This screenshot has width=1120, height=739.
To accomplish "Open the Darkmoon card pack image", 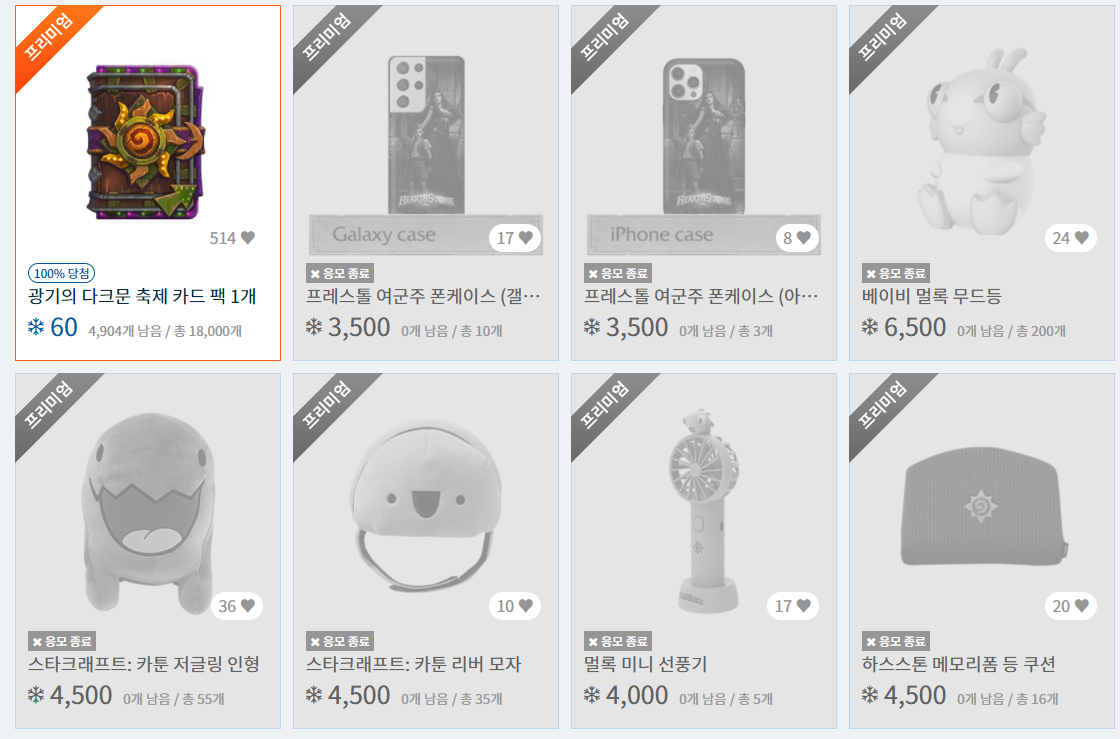I will [146, 142].
